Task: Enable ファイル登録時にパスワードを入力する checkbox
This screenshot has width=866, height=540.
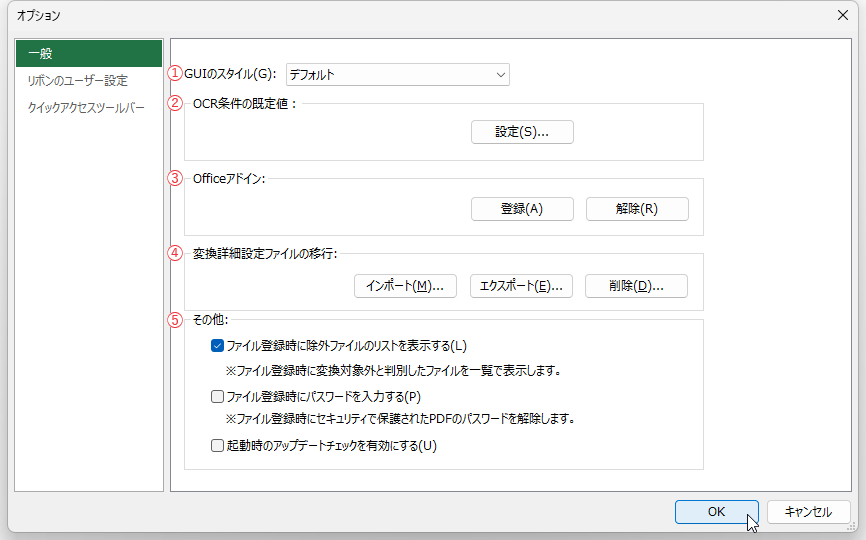Action: 217,396
